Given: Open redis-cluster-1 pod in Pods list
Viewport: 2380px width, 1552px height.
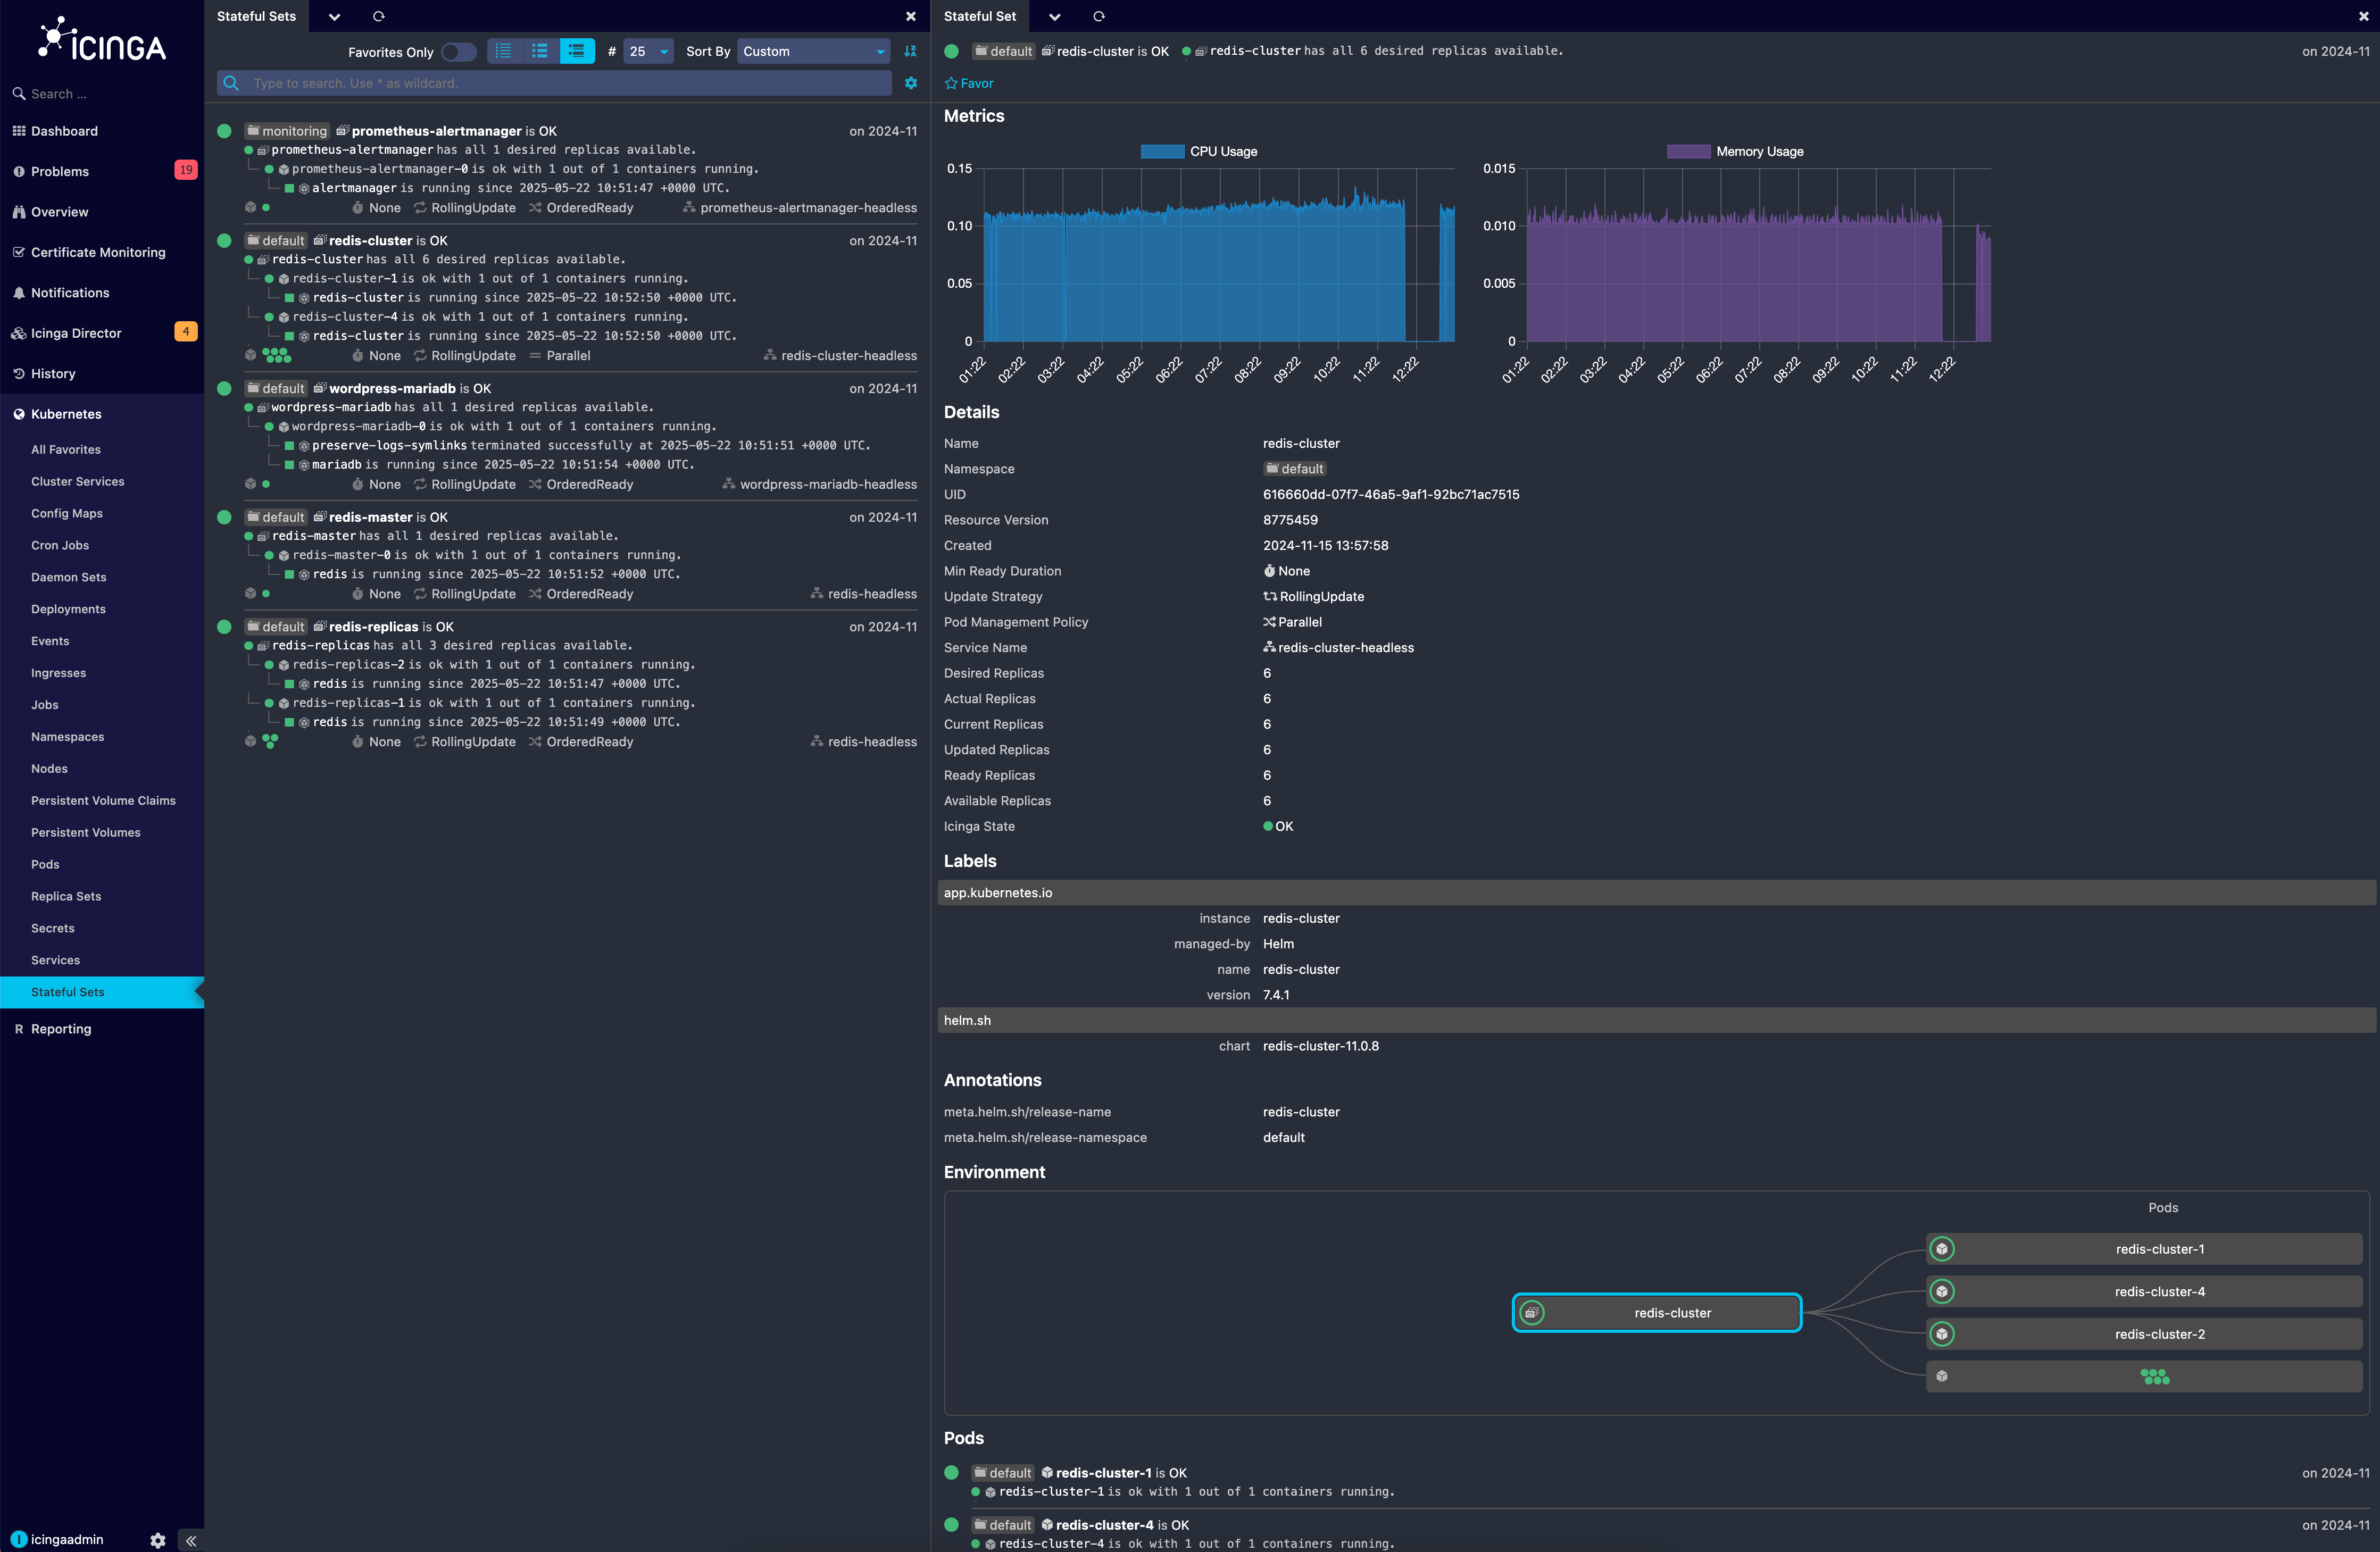Looking at the screenshot, I should (1103, 1473).
